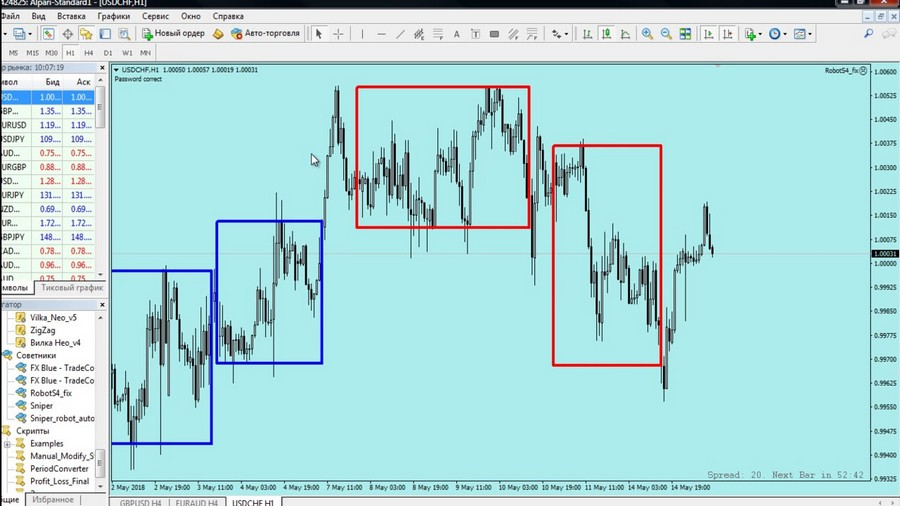Screen dimensions: 900x506
Task: Click the Zoom Out magnifier icon
Action: pos(665,34)
